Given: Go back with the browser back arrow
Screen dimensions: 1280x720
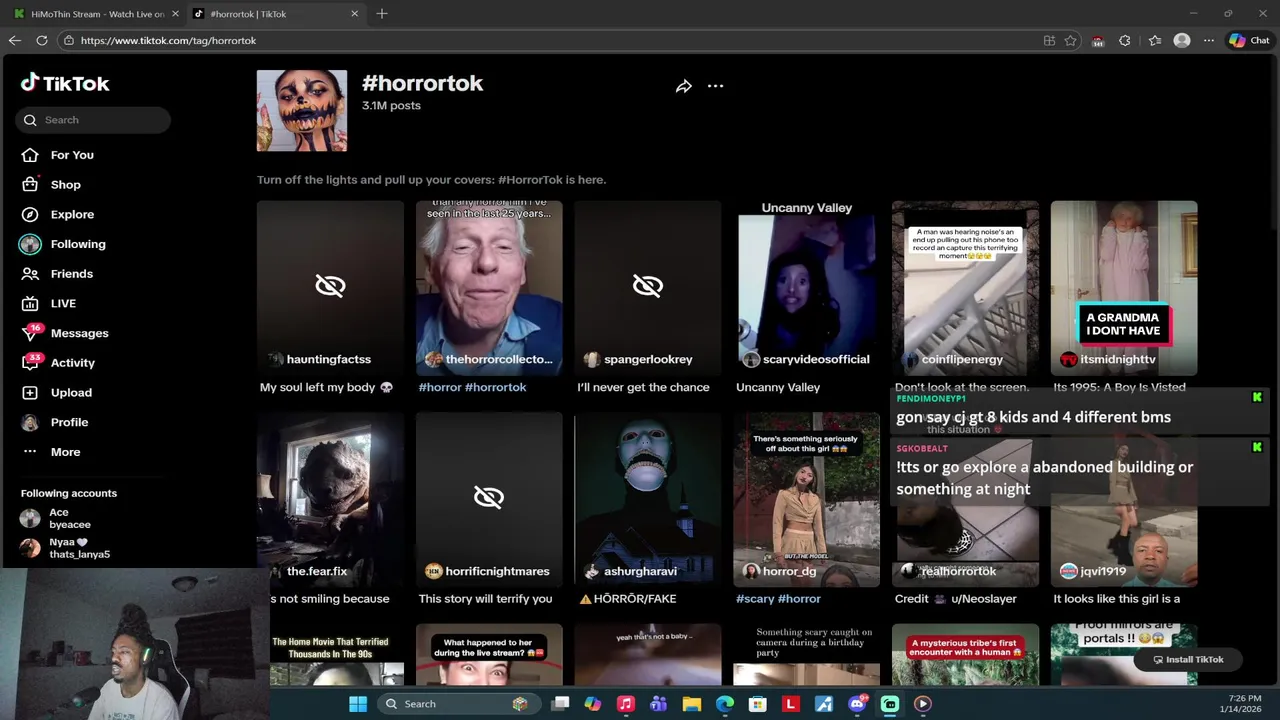Looking at the screenshot, I should [x=15, y=40].
